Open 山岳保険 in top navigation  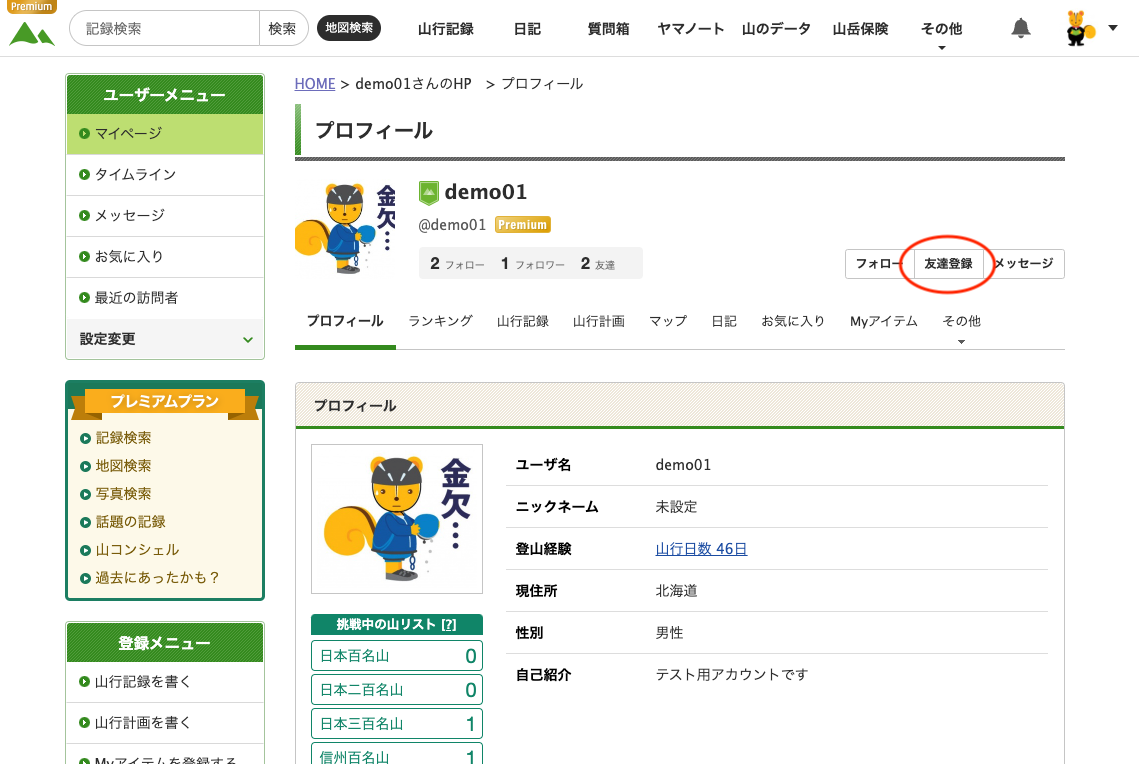click(x=860, y=29)
